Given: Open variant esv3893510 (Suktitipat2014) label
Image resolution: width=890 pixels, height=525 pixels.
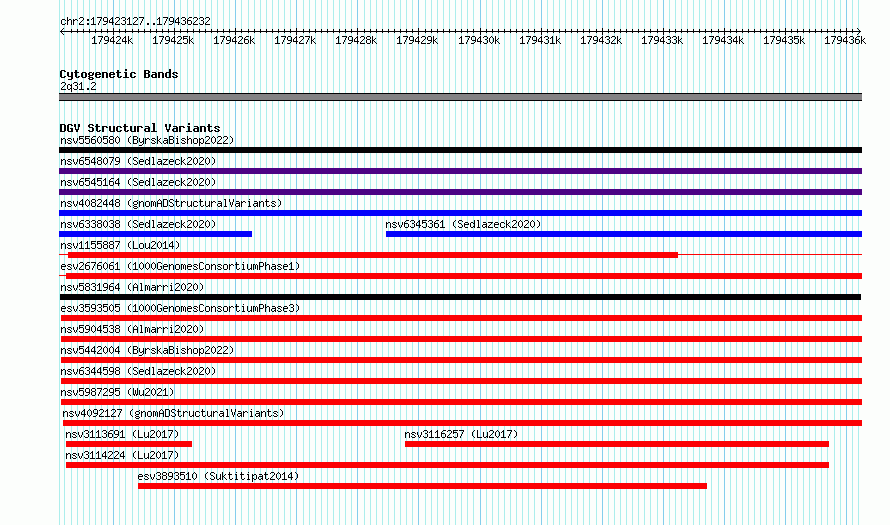Looking at the screenshot, I should 218,476.
